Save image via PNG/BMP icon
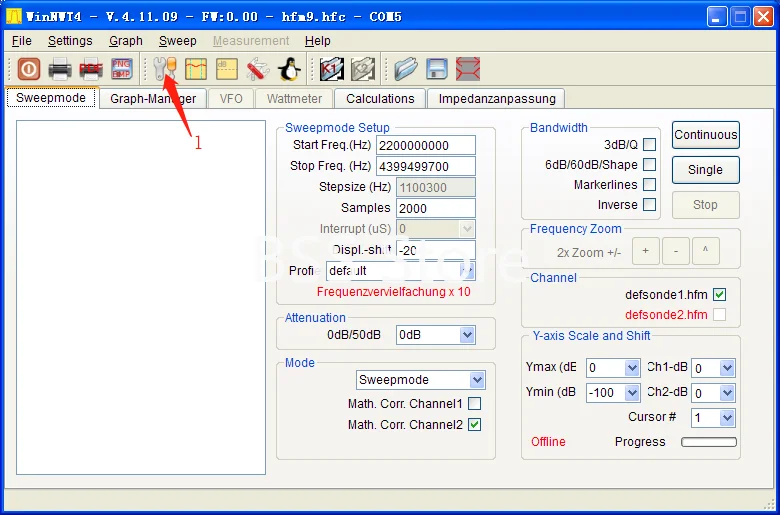The width and height of the screenshot is (780, 515). (122, 69)
